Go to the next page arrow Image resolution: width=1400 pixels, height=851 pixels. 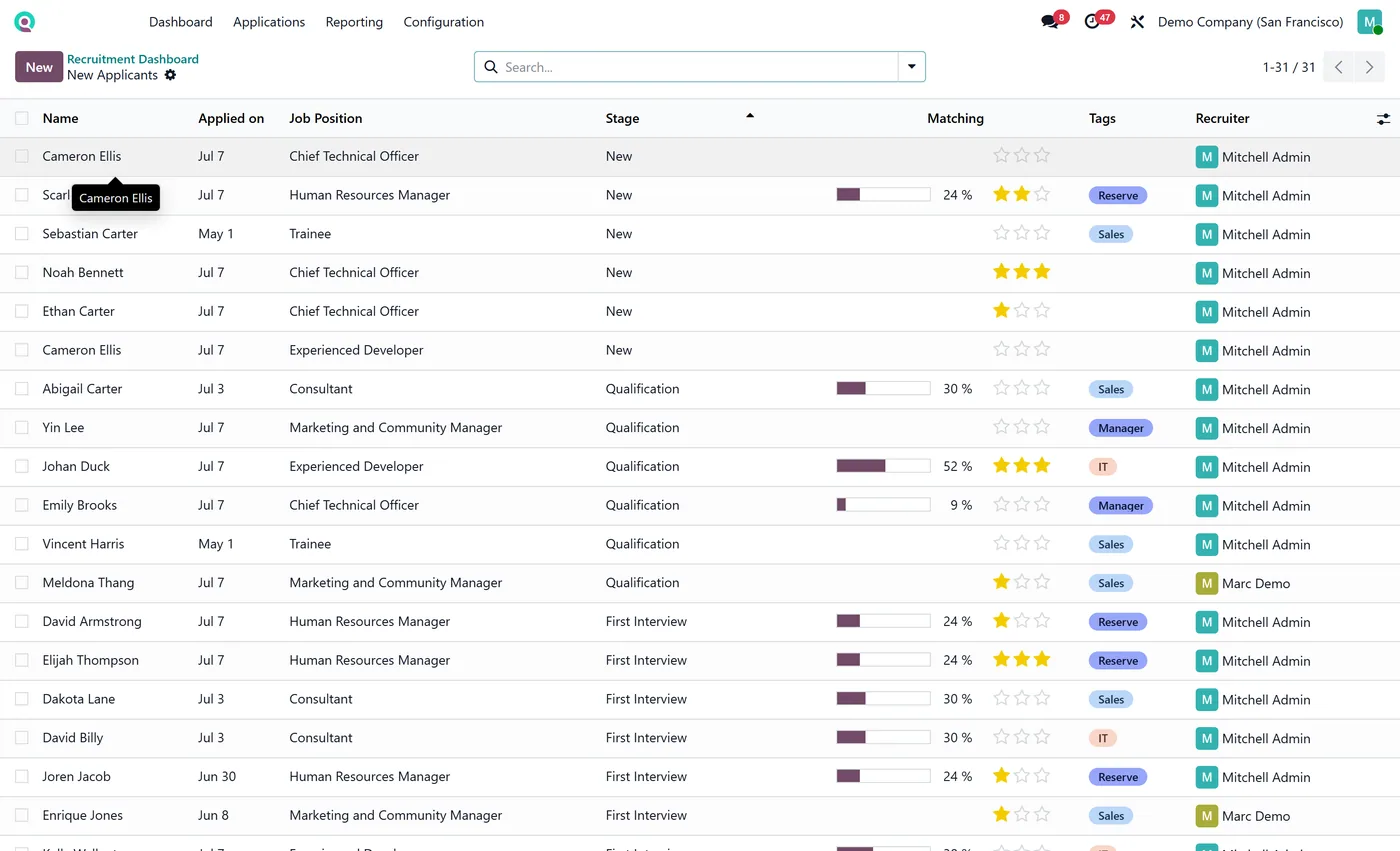(1370, 67)
